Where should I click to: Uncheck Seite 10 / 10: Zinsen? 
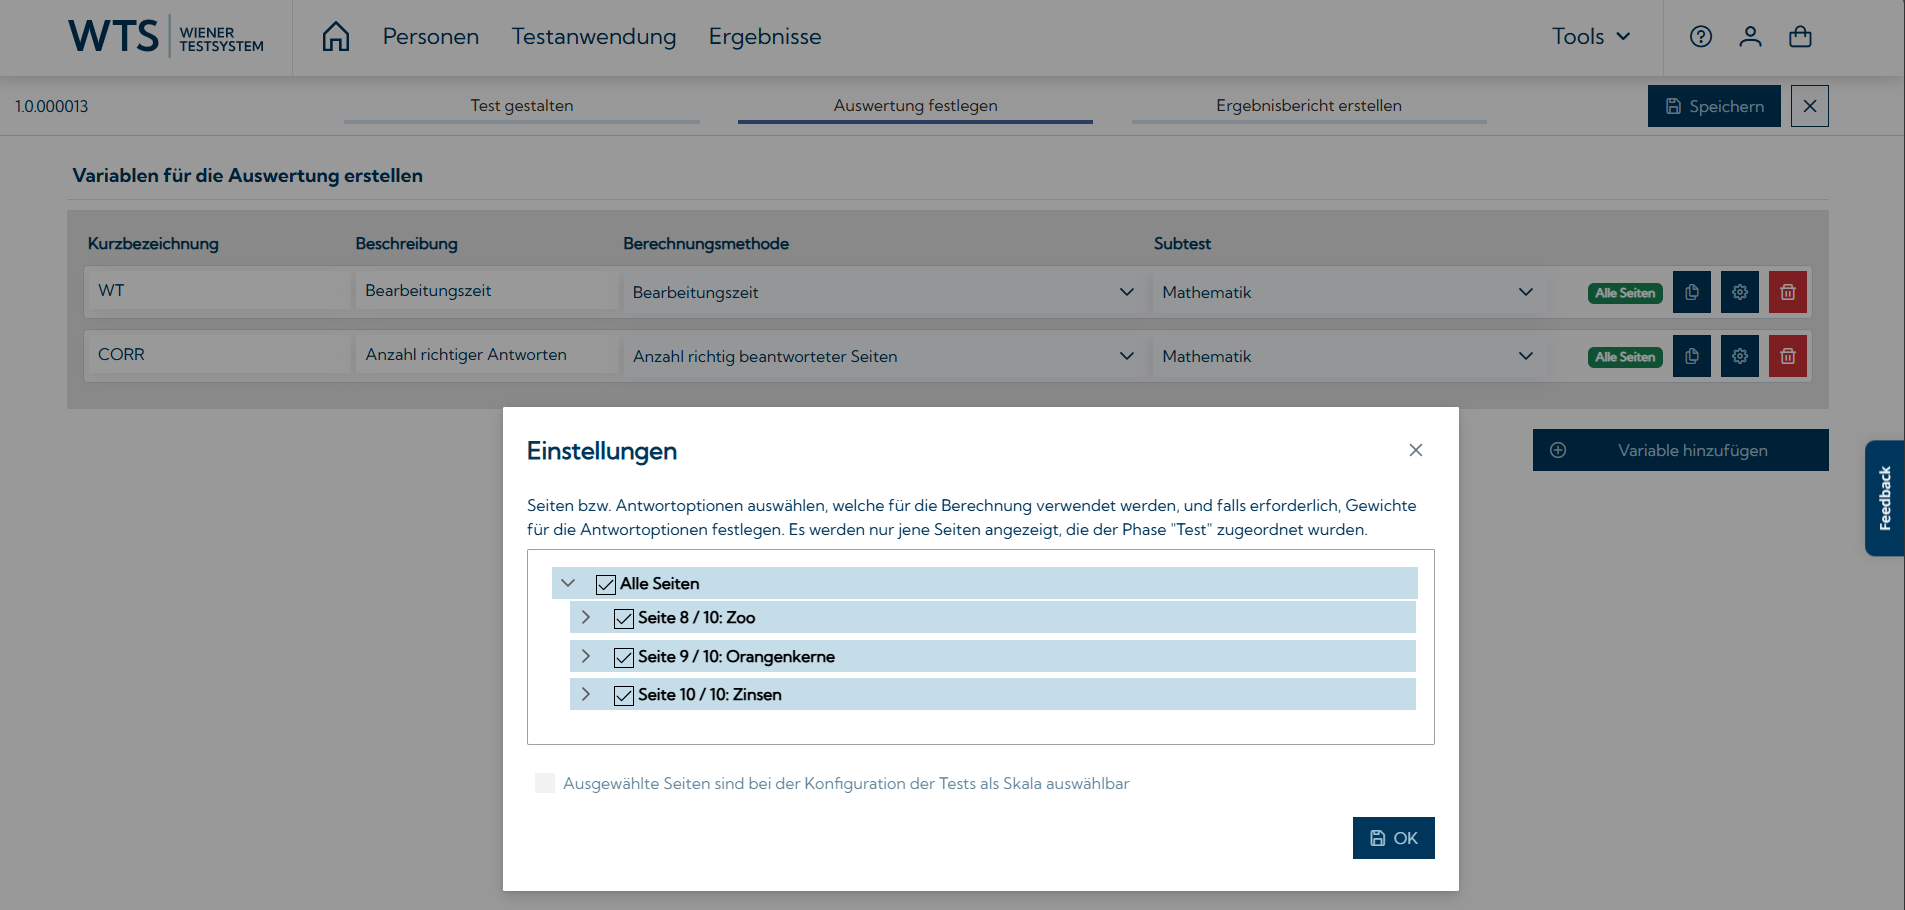click(624, 695)
